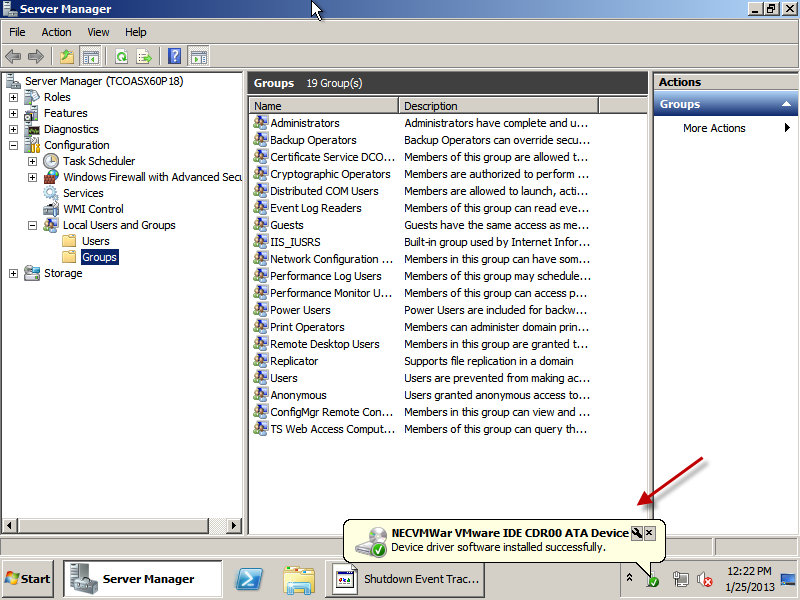Click More Actions in Actions pane
The image size is (800, 600).
[714, 128]
